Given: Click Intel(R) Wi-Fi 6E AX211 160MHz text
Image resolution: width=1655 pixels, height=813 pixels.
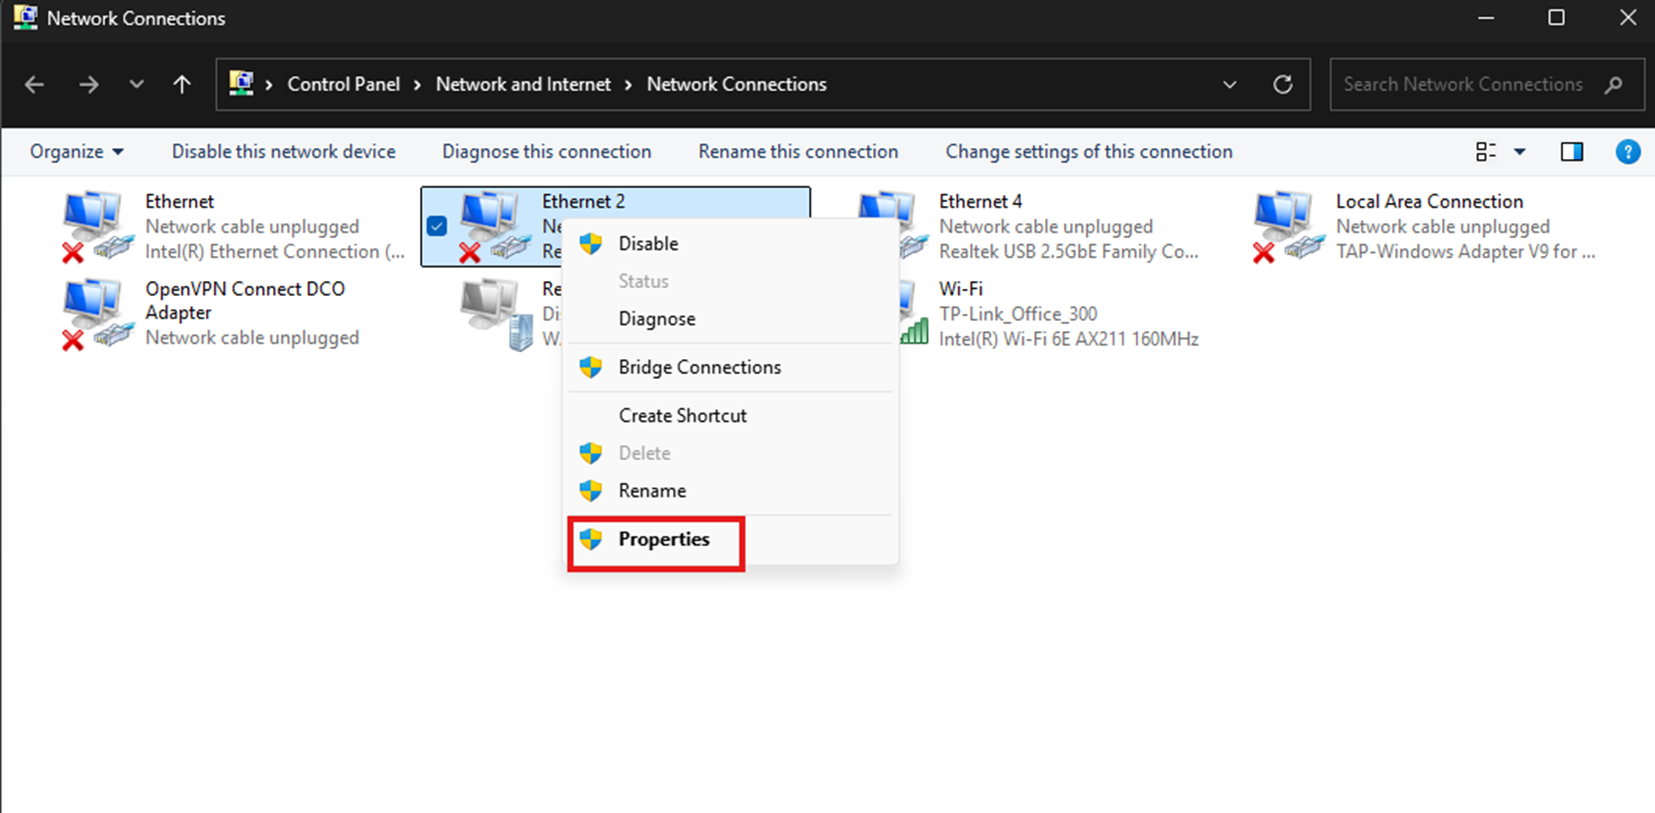Looking at the screenshot, I should [x=1068, y=339].
